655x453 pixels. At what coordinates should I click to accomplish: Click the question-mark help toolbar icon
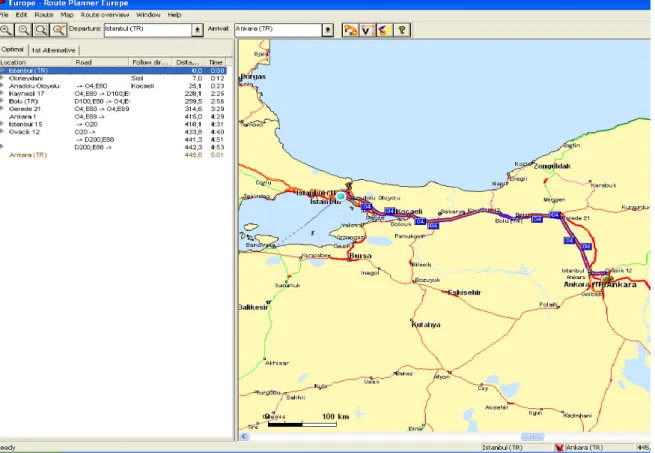tap(402, 30)
